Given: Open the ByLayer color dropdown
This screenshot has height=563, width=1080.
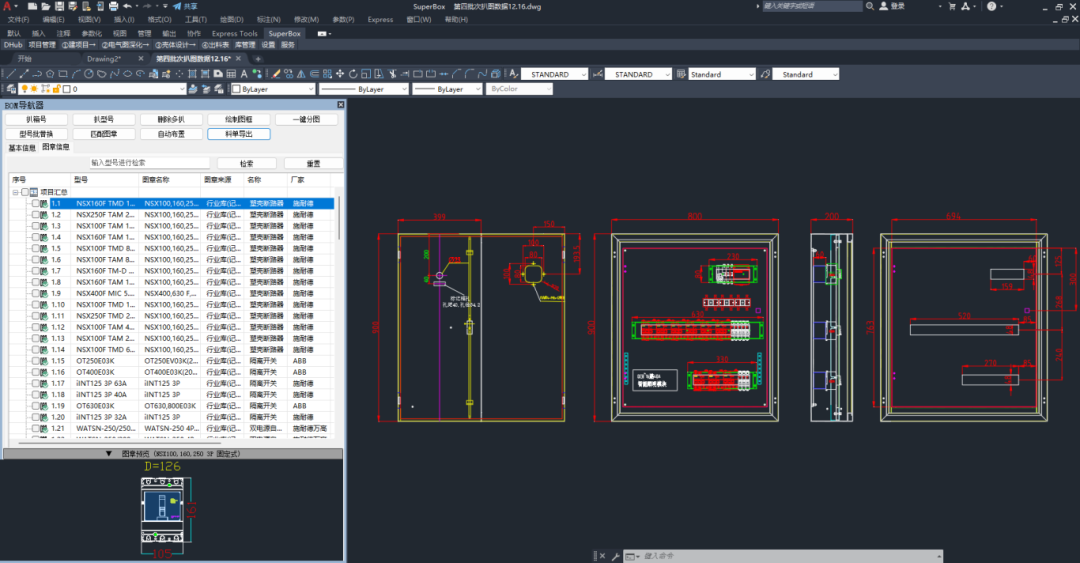Looking at the screenshot, I should [273, 89].
